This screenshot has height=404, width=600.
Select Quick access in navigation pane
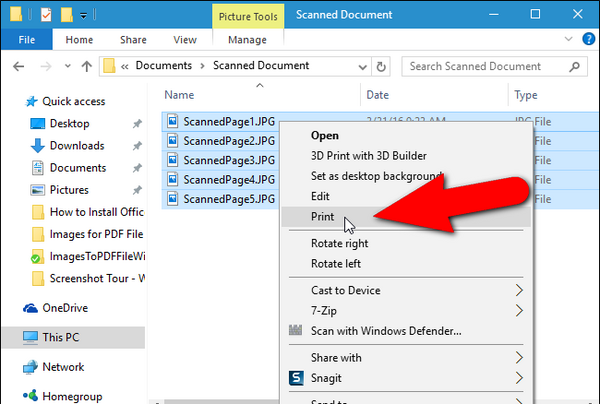click(65, 101)
